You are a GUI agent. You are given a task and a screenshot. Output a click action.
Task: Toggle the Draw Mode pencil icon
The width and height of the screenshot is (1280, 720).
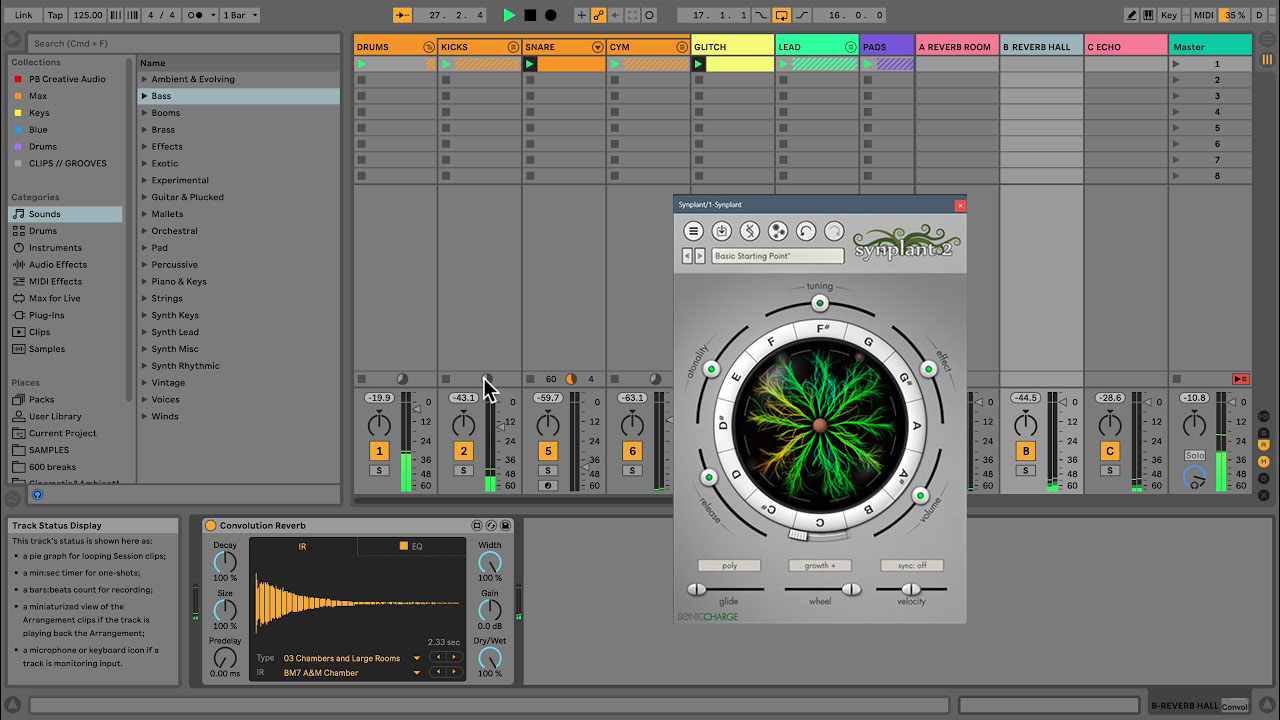[1131, 15]
